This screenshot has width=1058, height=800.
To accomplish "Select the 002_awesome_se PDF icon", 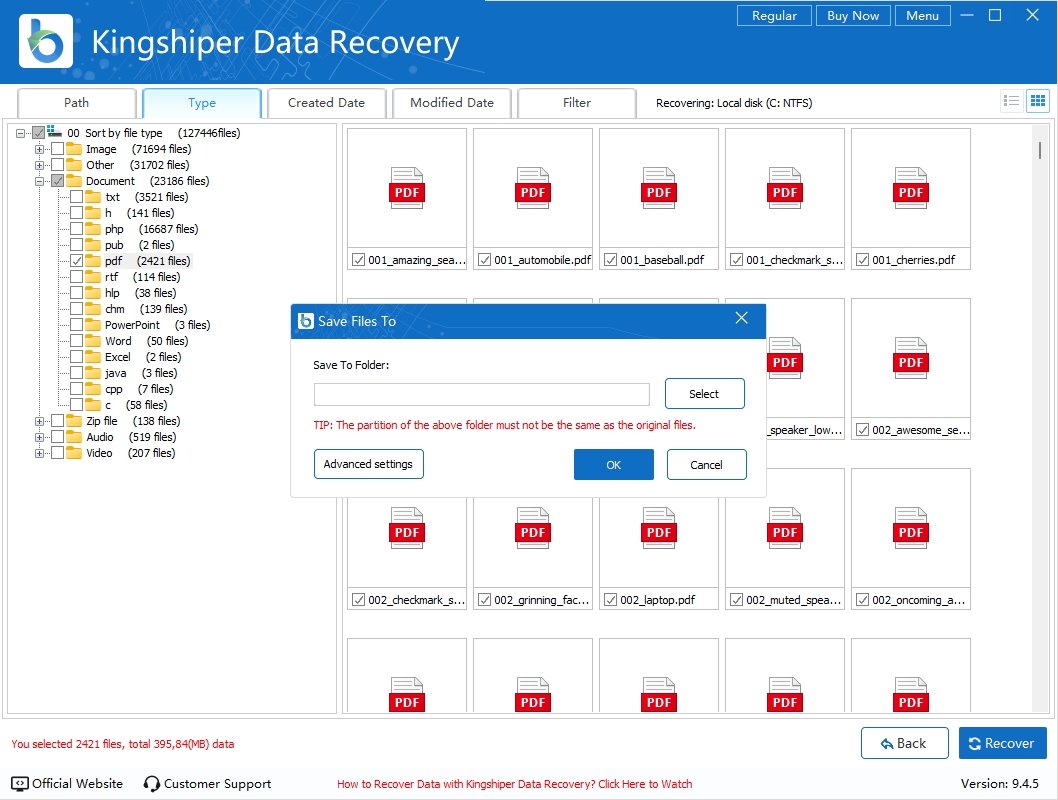I will (911, 358).
